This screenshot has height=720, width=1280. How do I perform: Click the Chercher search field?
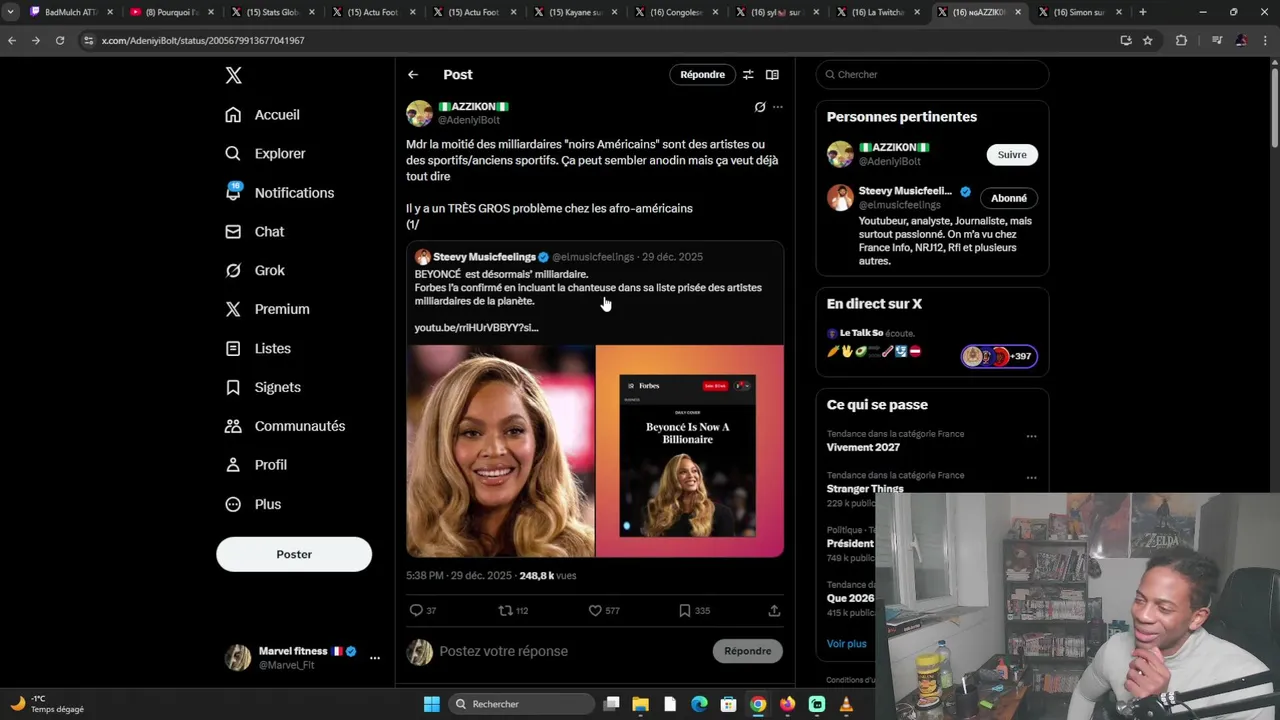click(932, 75)
